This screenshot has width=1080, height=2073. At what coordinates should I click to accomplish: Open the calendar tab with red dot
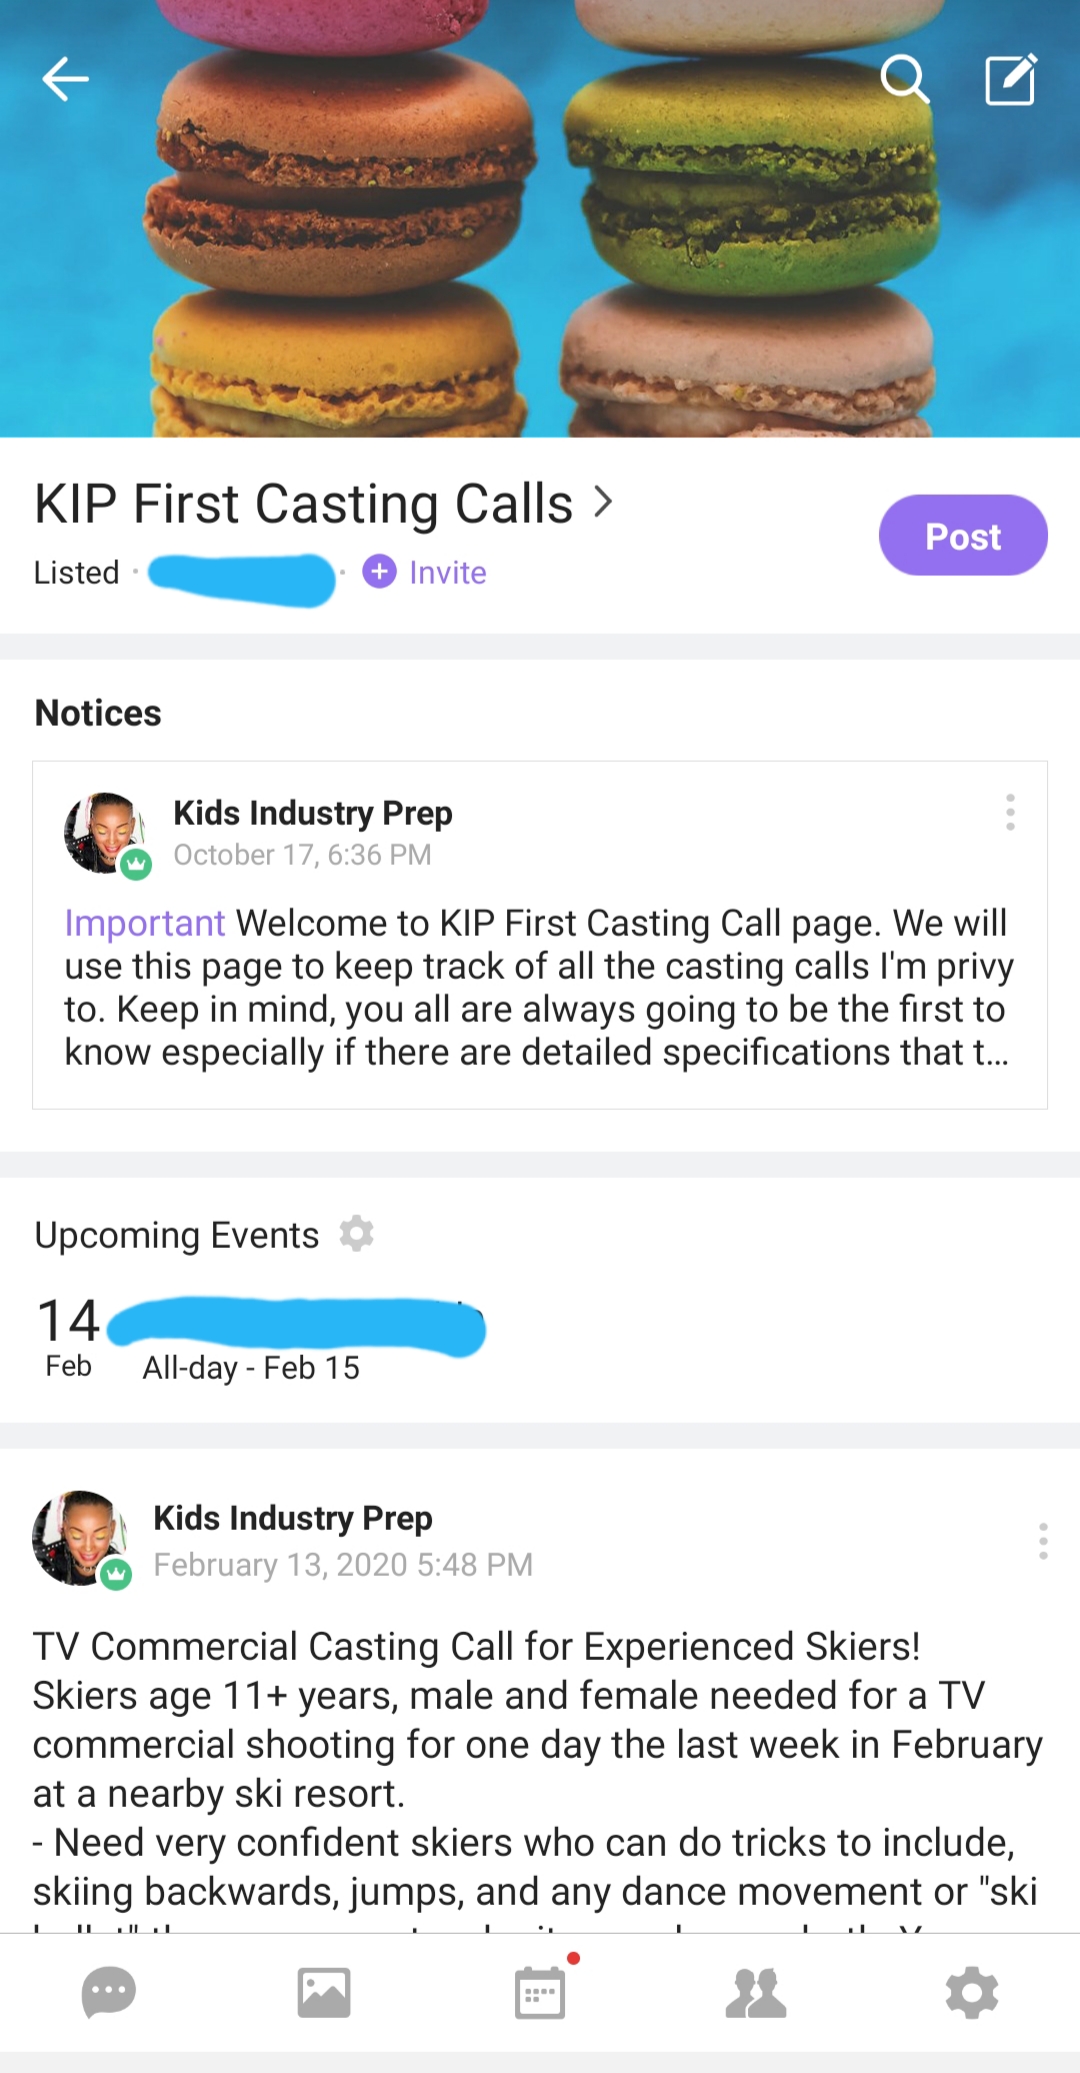(x=540, y=1992)
